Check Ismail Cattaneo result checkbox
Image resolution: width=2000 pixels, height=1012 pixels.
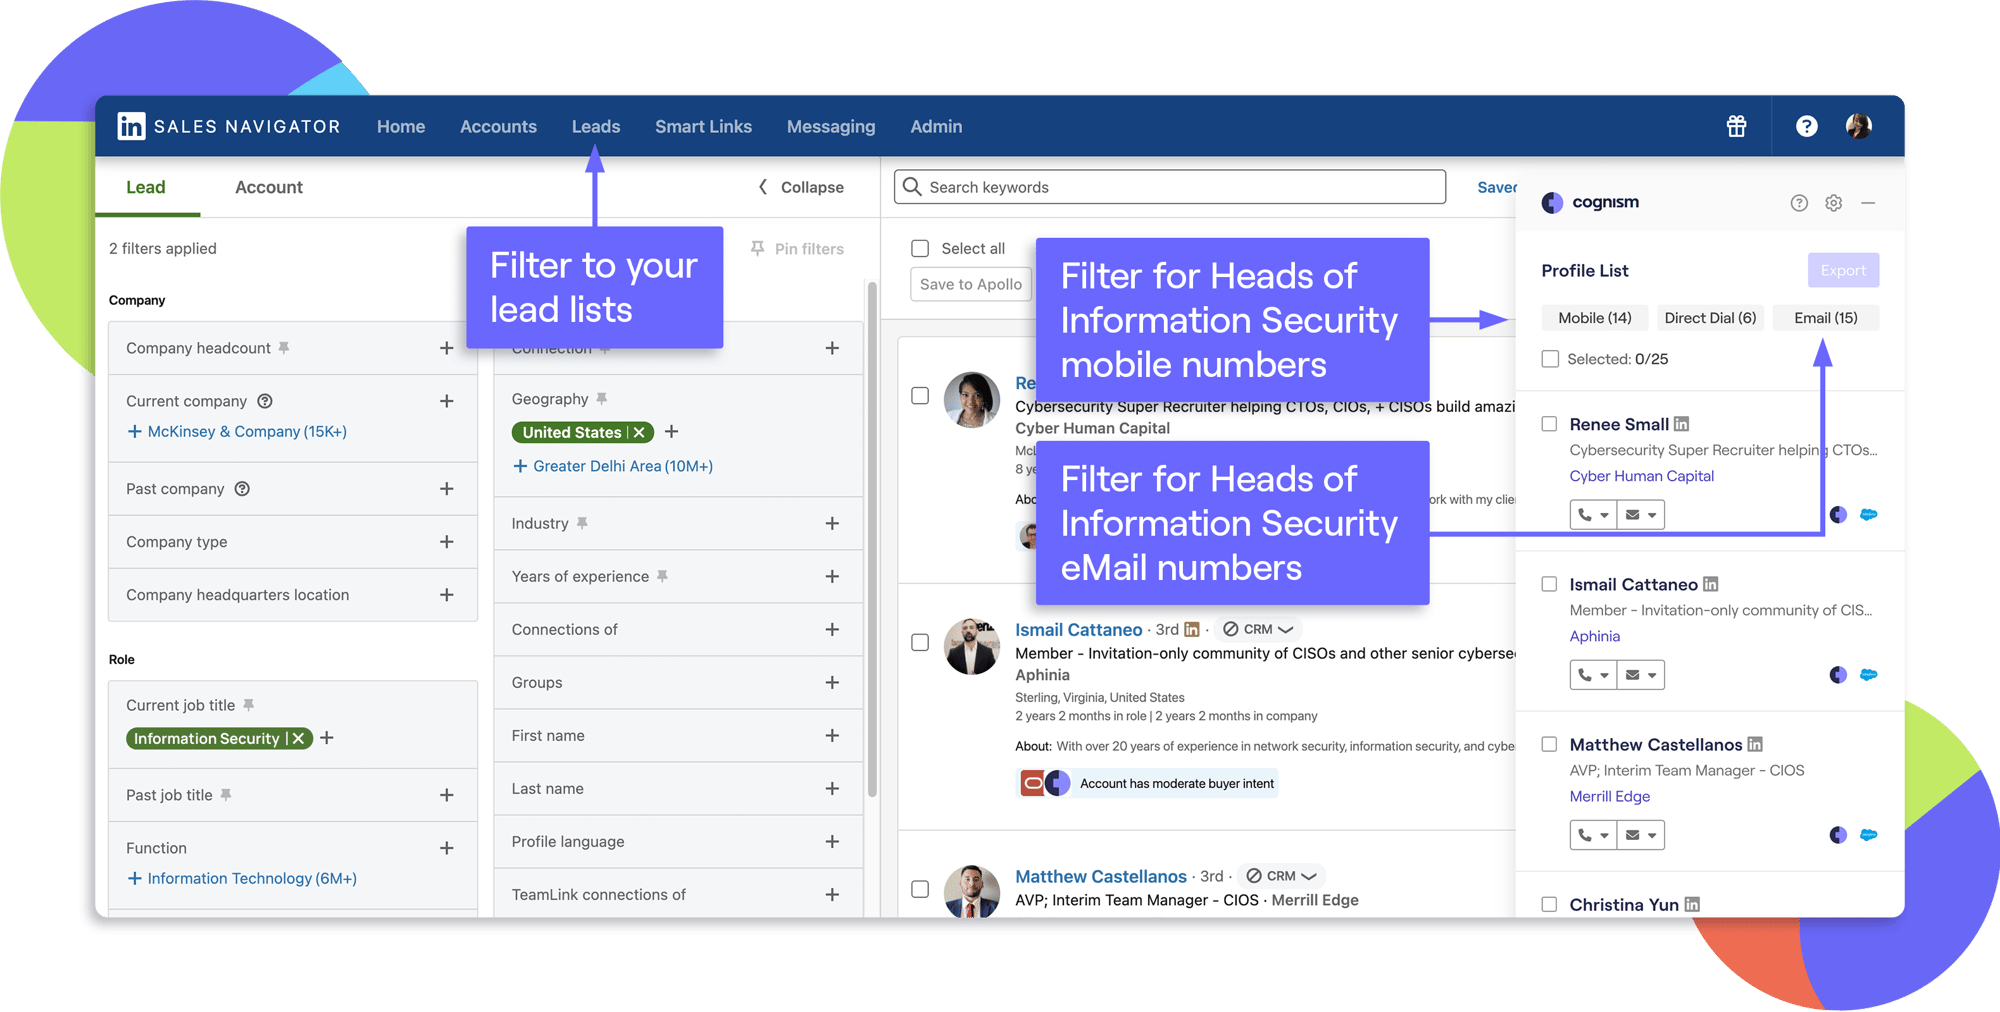tap(920, 642)
